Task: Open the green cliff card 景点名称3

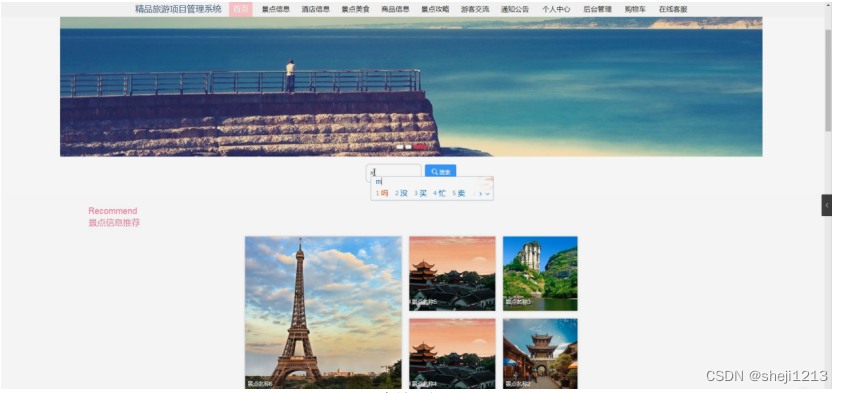Action: point(540,274)
